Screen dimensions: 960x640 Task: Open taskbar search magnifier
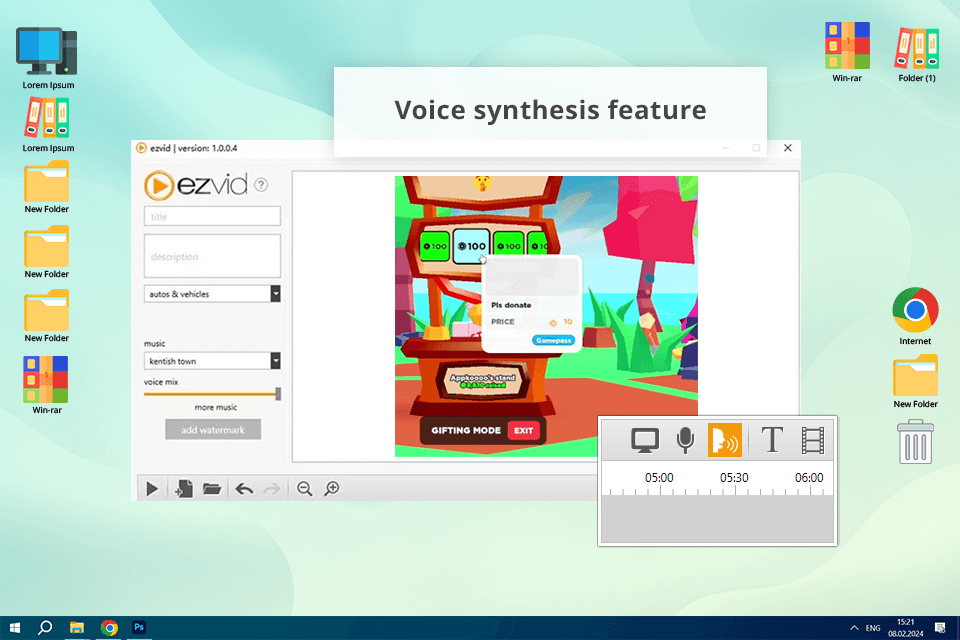[x=45, y=628]
